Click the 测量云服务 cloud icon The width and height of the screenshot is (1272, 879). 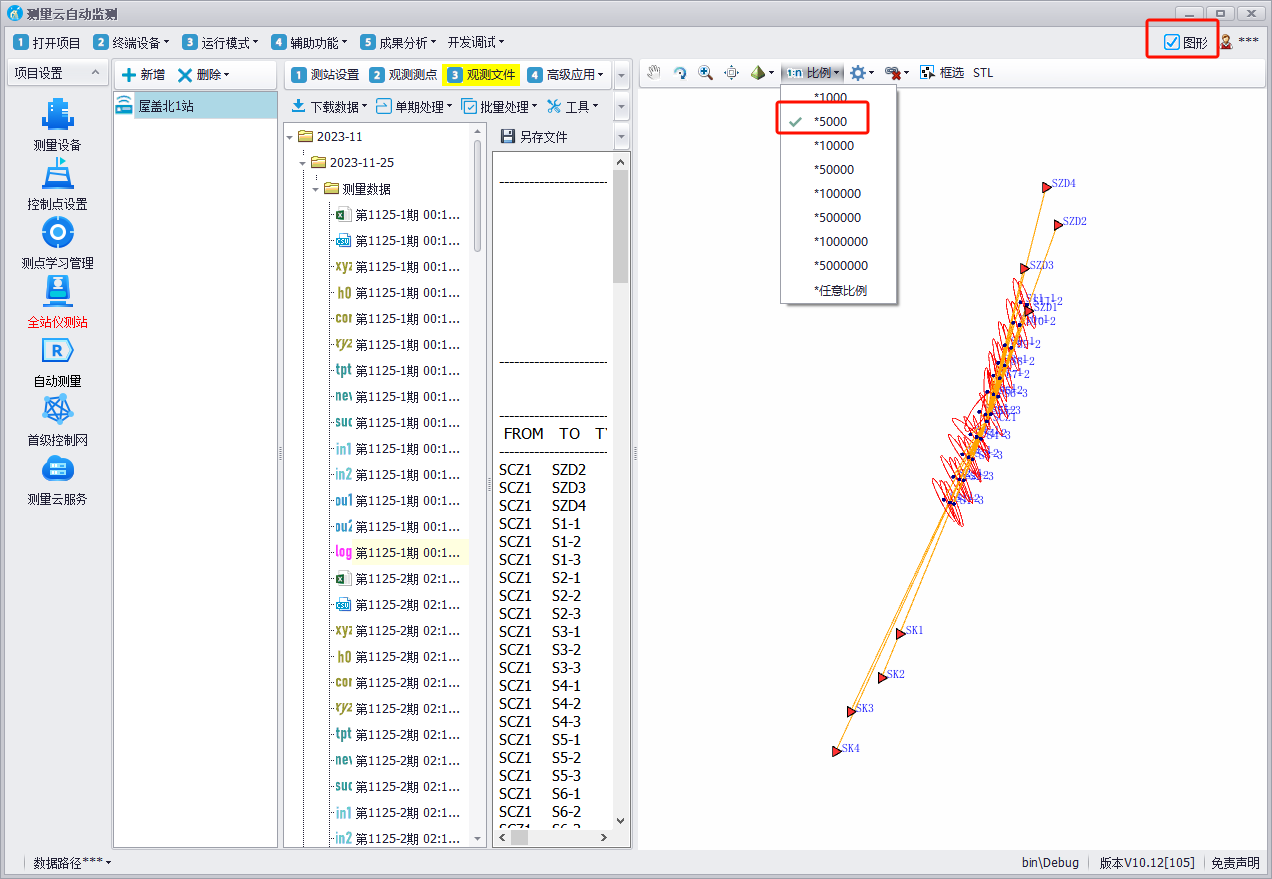57,480
